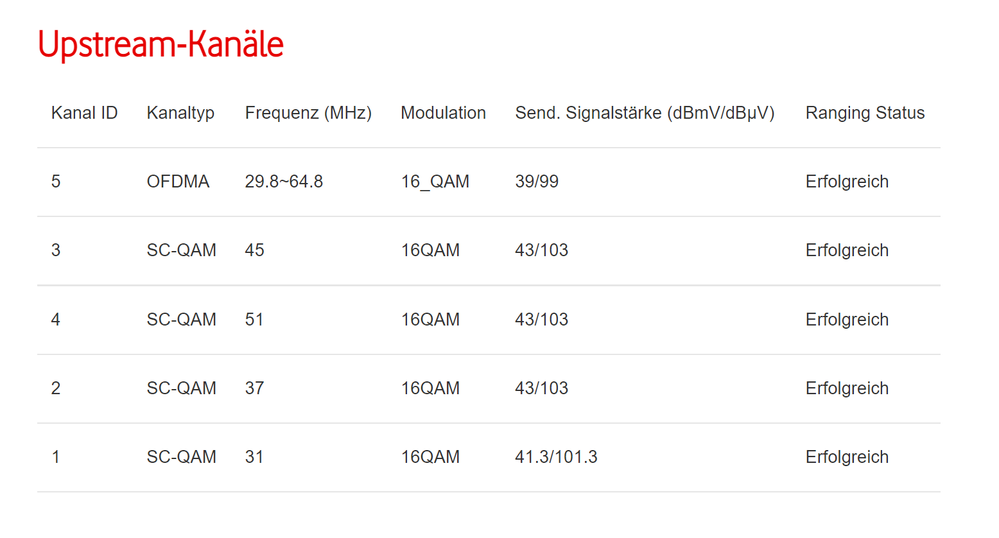Click the 41.3/101.3 signal strength value

tap(556, 457)
